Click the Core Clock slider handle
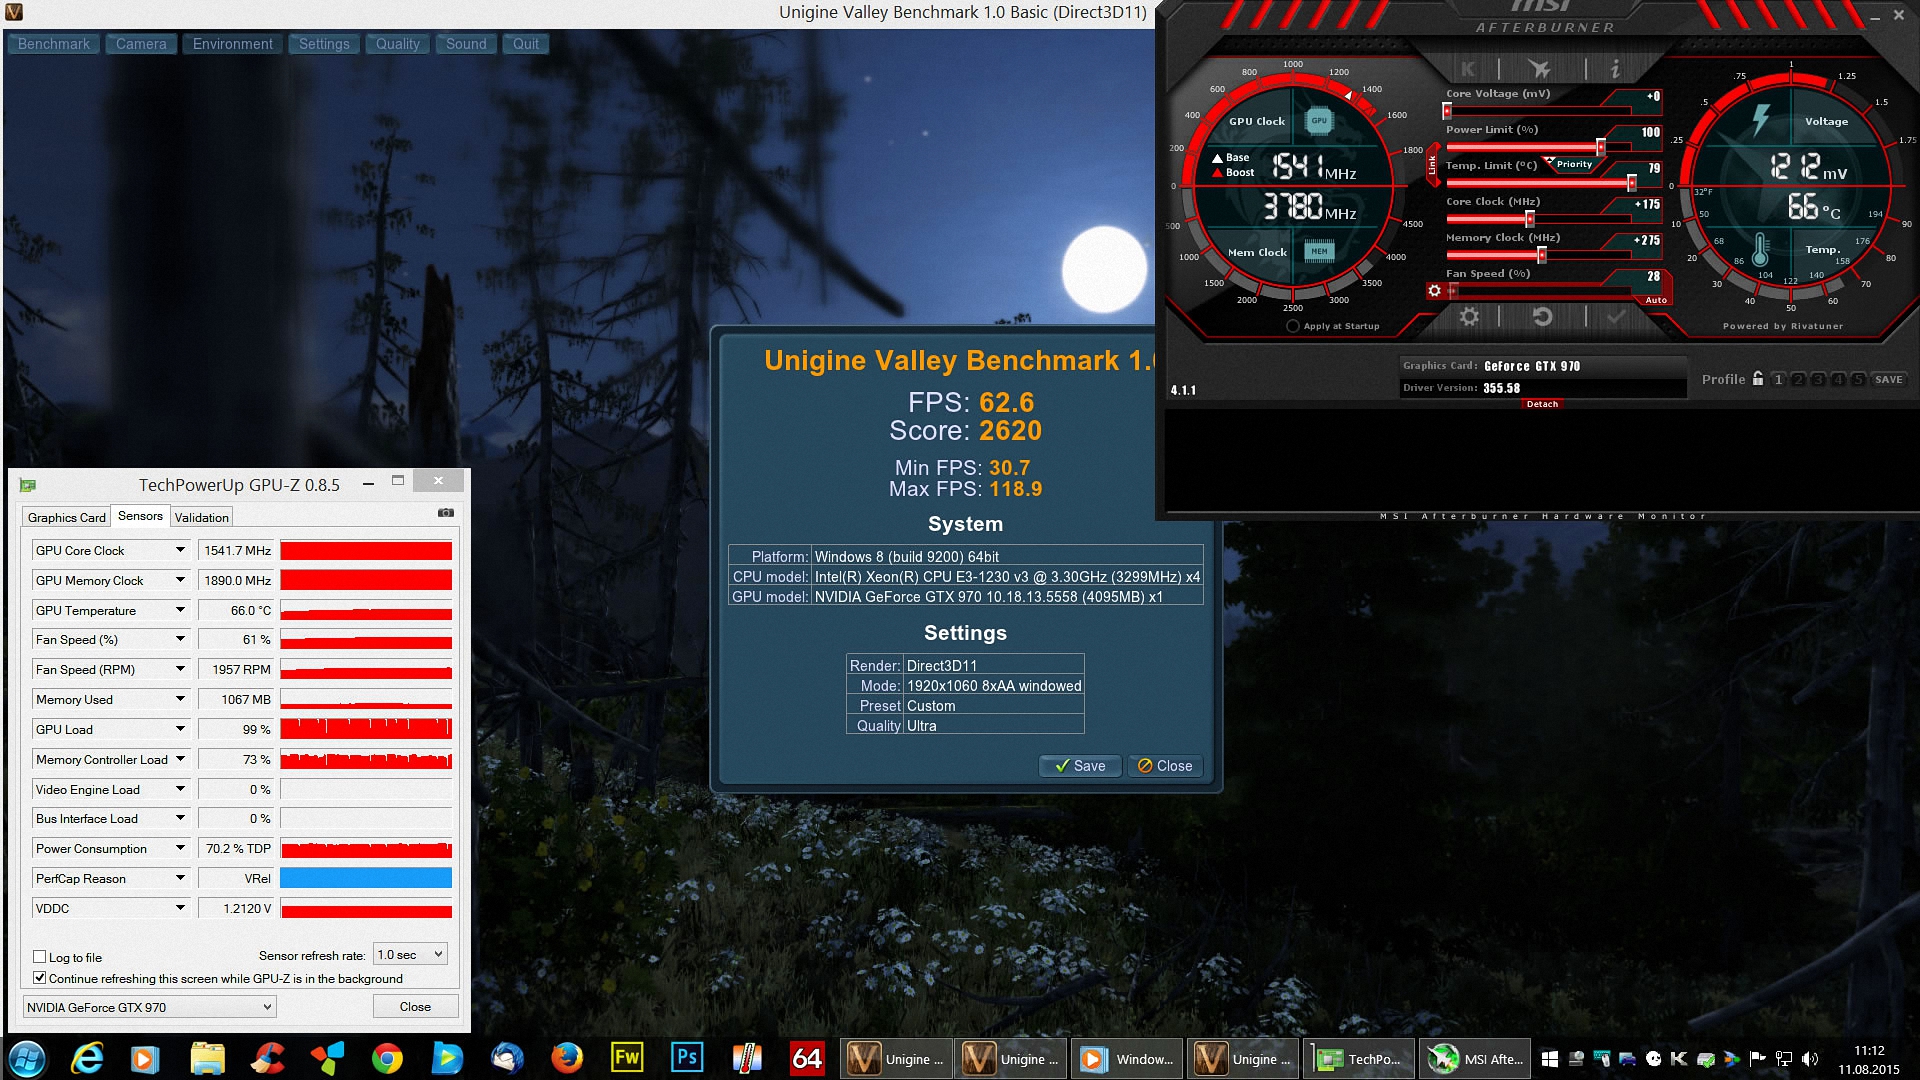This screenshot has height=1080, width=1920. click(x=1529, y=219)
